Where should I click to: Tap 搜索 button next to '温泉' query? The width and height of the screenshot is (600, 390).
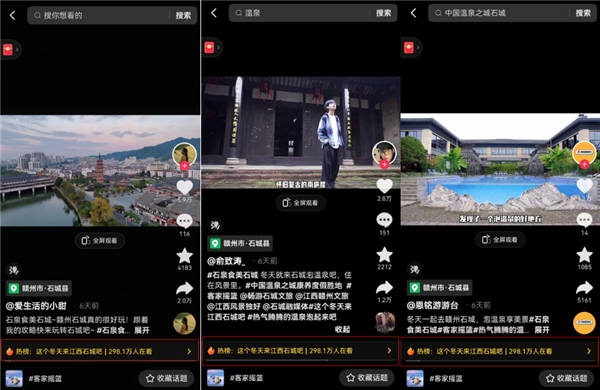click(383, 13)
